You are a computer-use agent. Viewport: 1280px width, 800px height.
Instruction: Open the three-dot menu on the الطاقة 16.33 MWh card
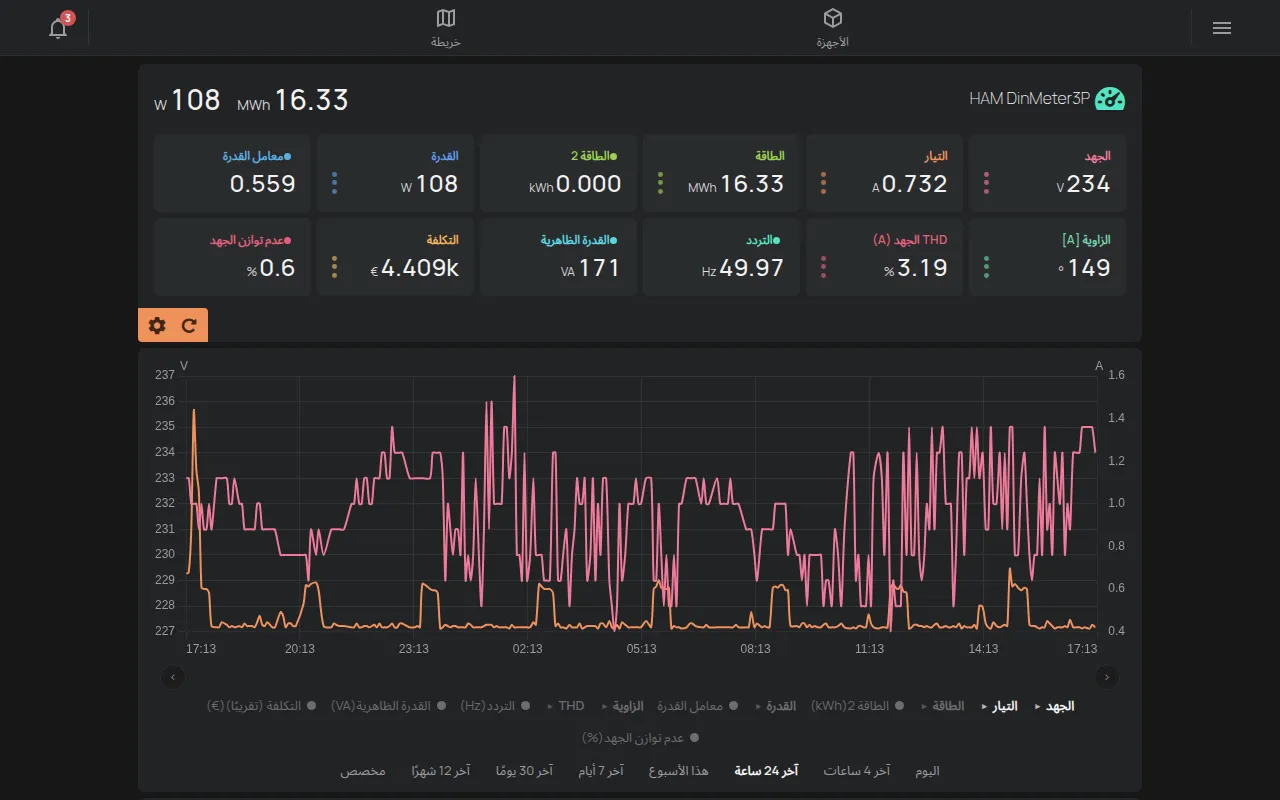(x=661, y=183)
